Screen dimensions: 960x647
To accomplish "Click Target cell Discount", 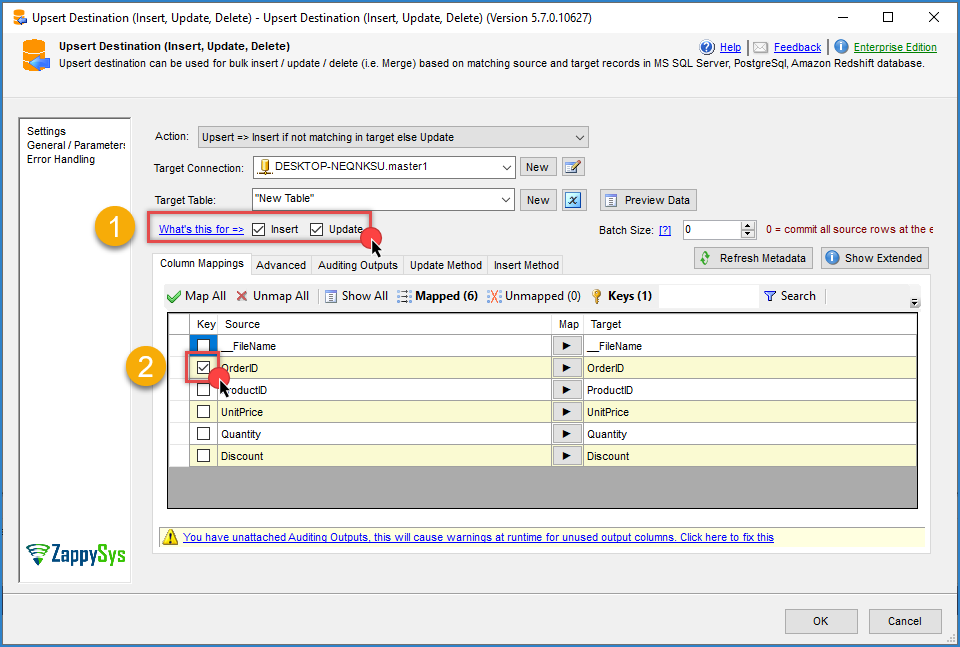I will 751,456.
